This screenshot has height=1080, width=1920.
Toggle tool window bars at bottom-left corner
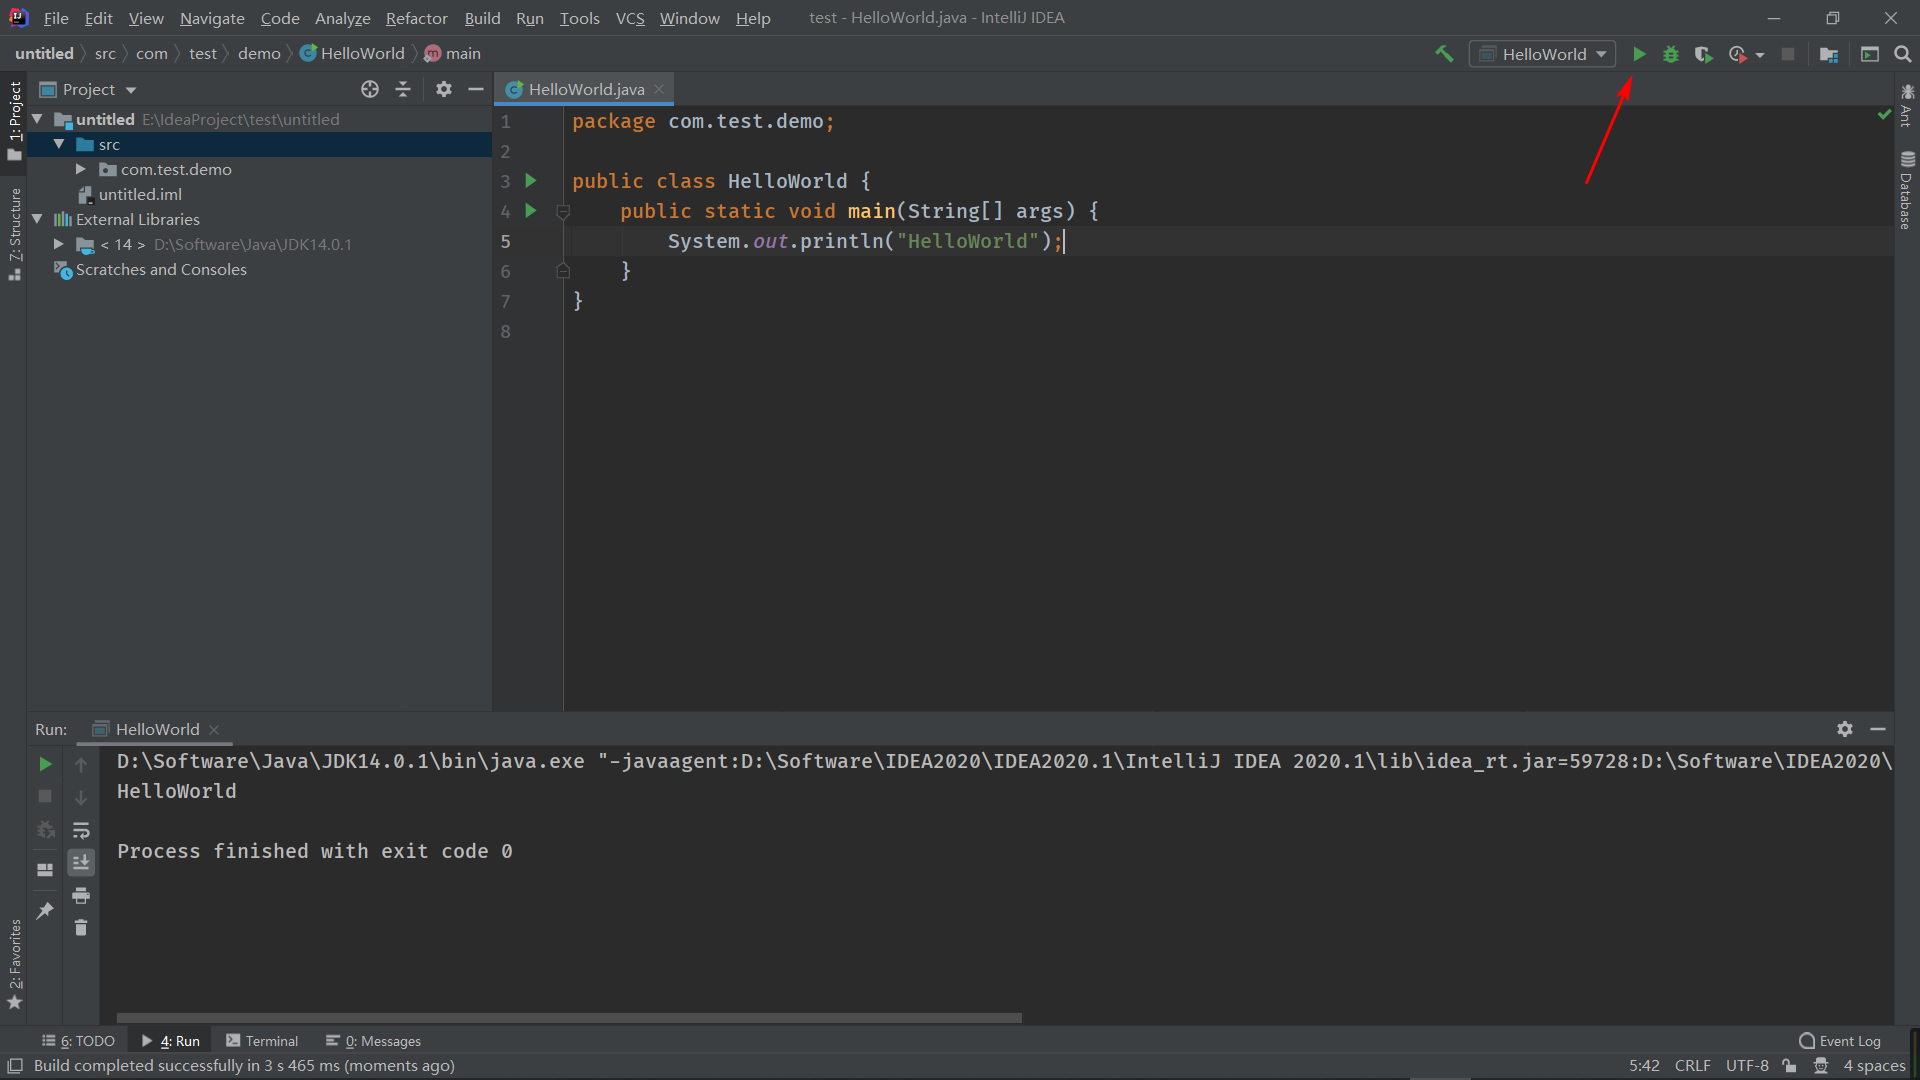coord(15,1066)
